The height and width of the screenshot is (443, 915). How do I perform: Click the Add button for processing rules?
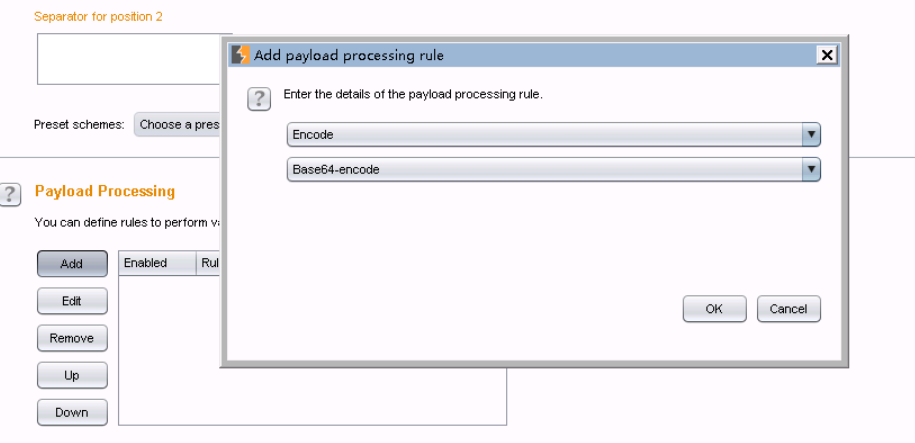(72, 264)
